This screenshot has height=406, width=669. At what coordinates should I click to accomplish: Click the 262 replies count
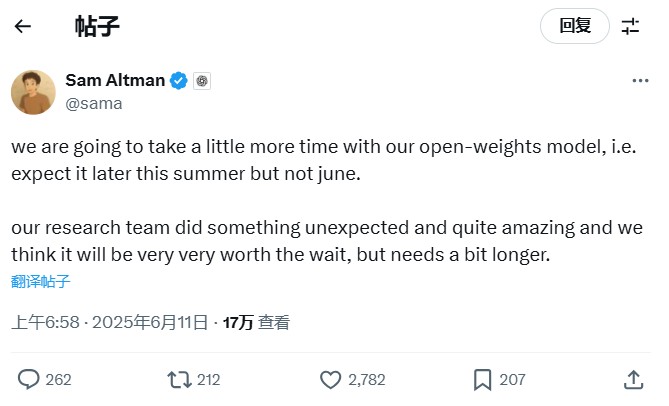pos(59,380)
